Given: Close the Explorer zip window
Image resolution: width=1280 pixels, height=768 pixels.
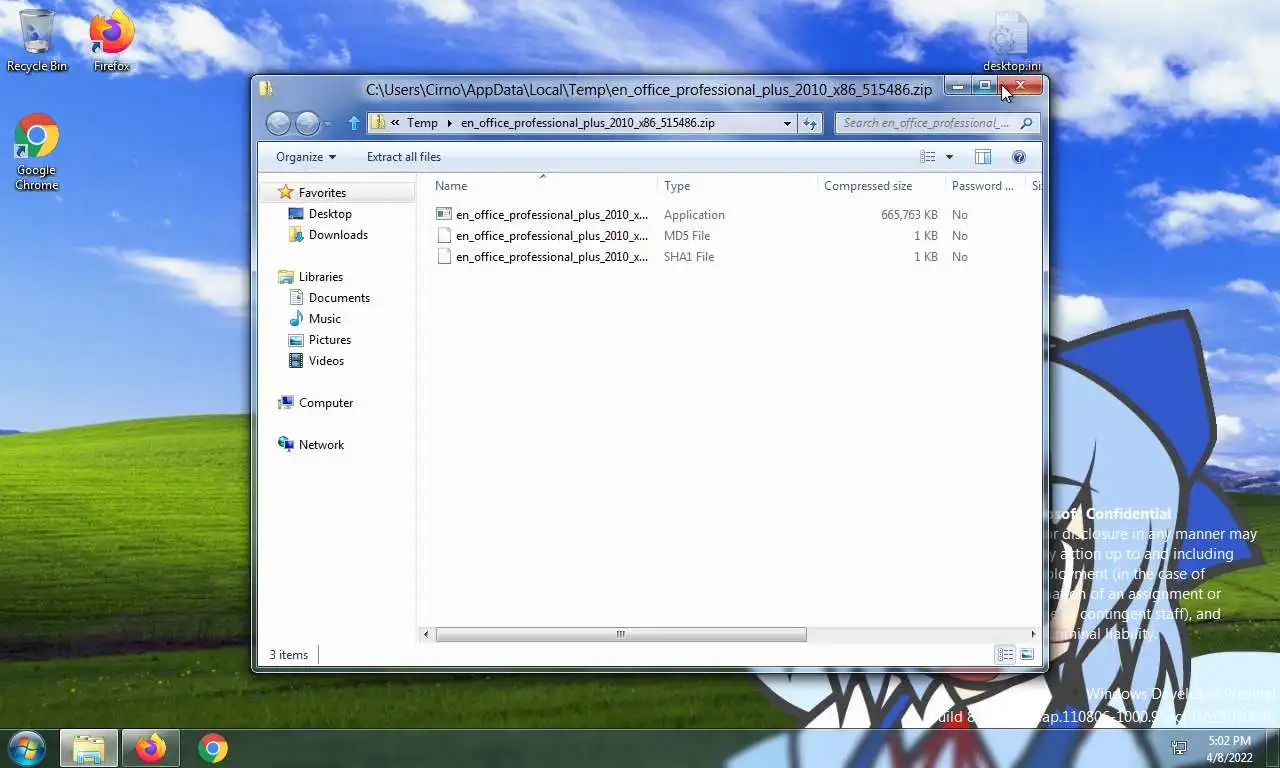Looking at the screenshot, I should pyautogui.click(x=1020, y=86).
